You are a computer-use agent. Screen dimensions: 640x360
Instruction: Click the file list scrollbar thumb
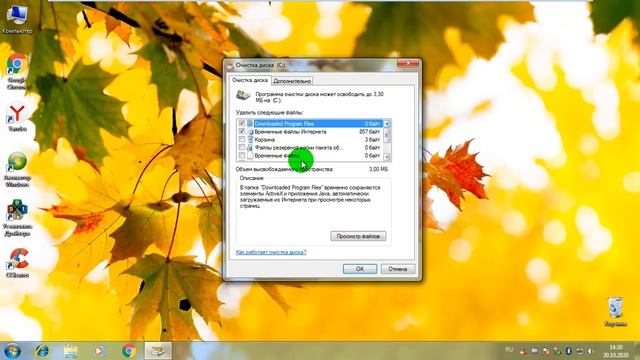click(387, 135)
